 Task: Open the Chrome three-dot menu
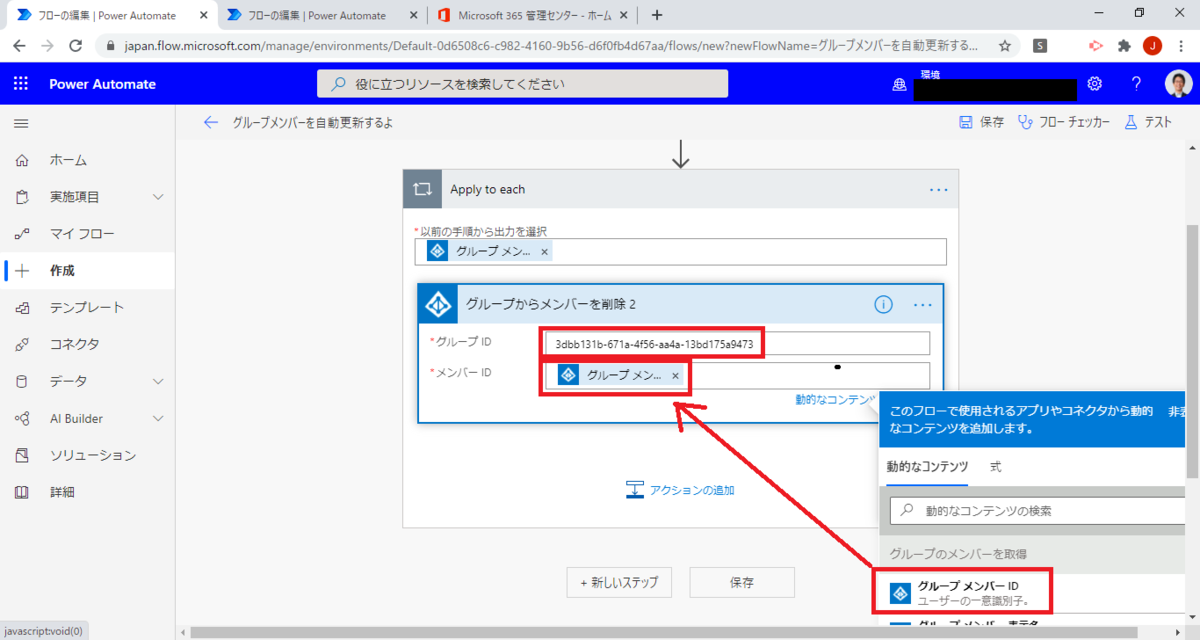tap(1180, 46)
